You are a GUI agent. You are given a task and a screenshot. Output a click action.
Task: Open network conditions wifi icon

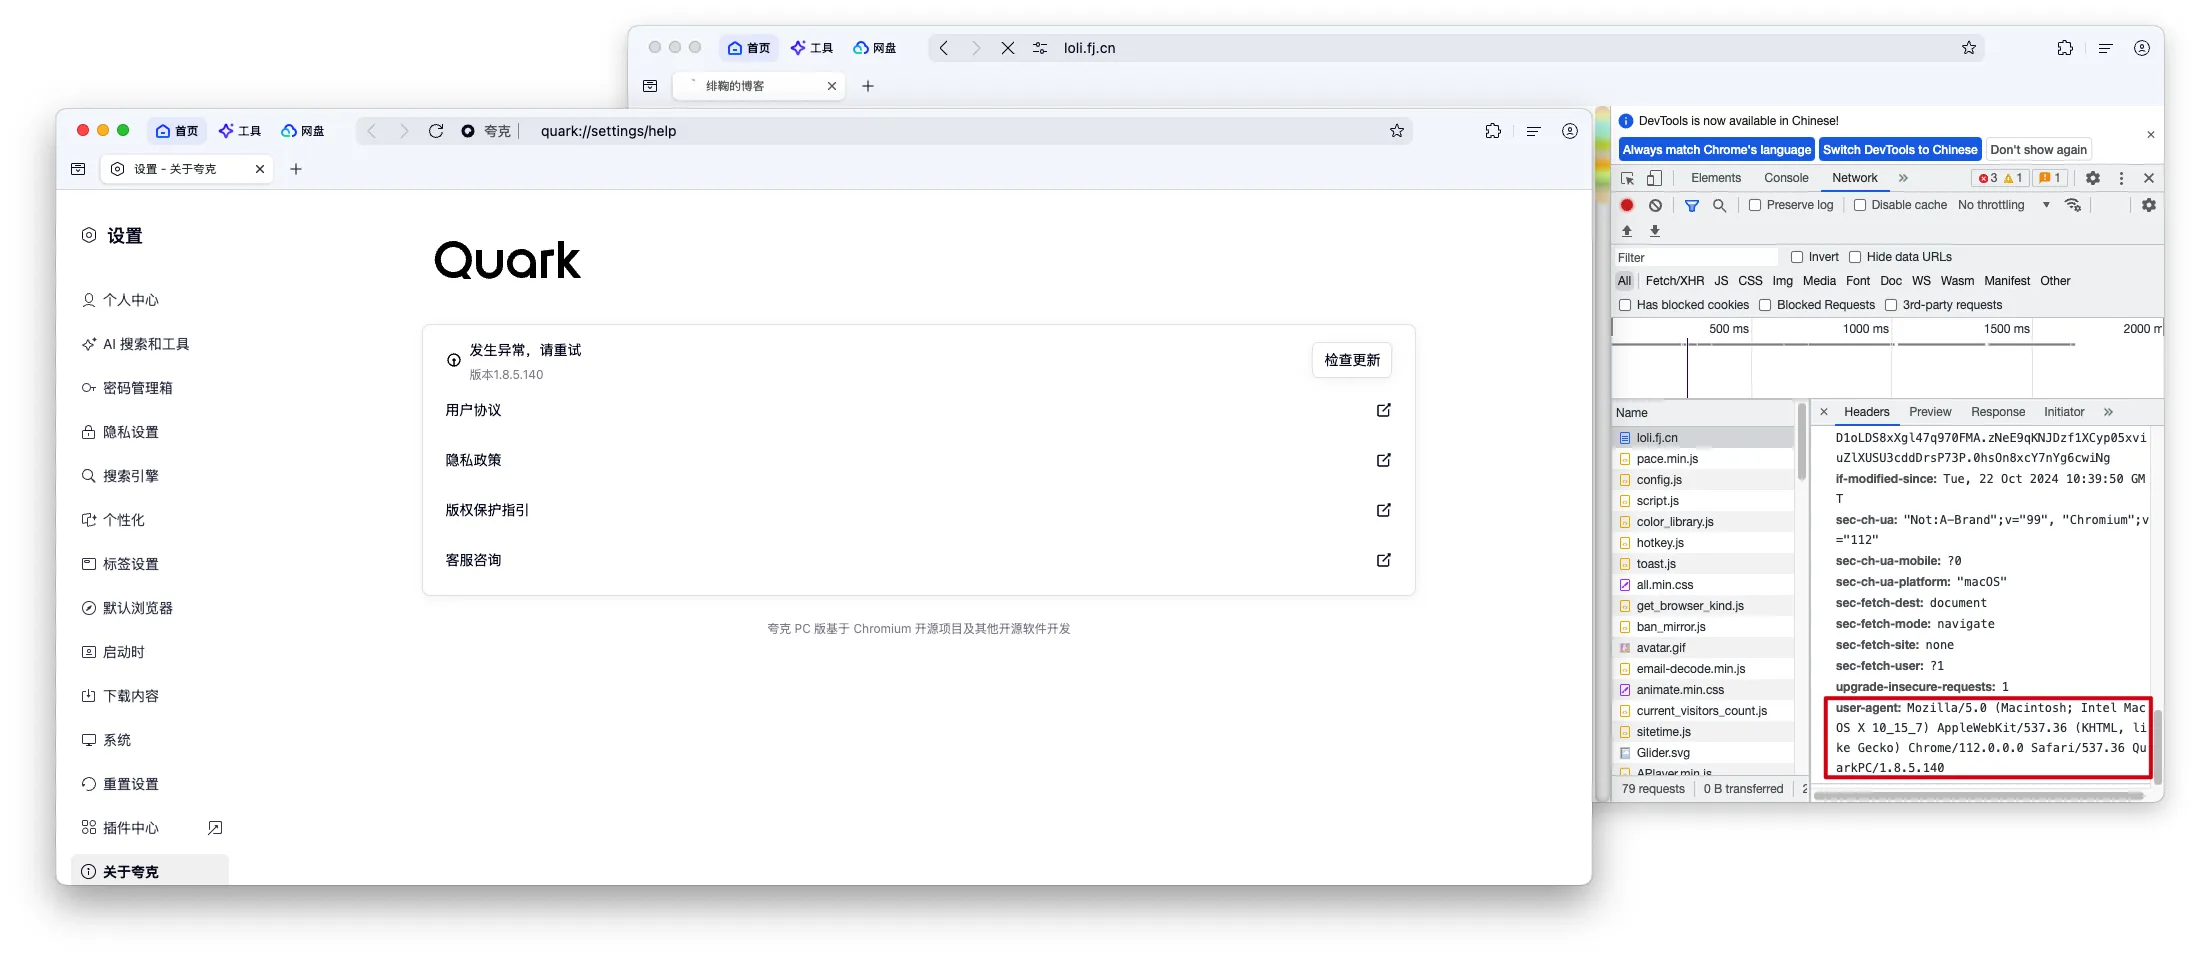[2073, 205]
